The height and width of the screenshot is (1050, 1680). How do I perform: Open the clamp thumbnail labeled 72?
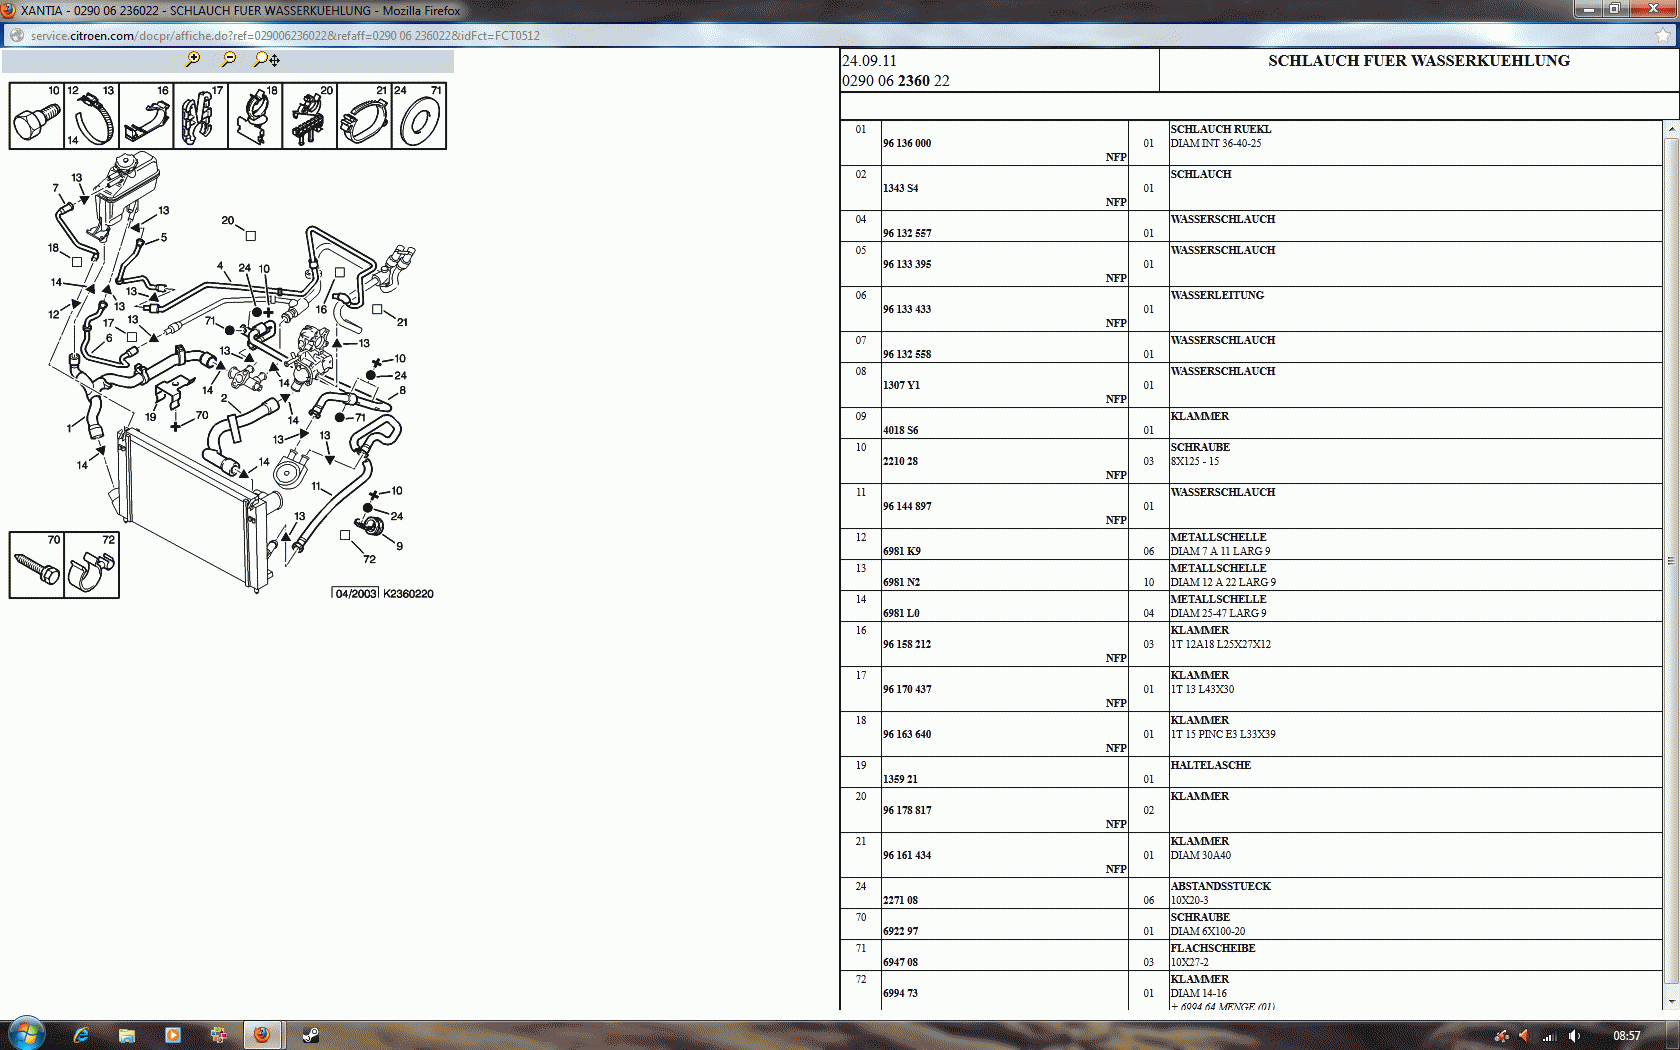click(x=92, y=565)
